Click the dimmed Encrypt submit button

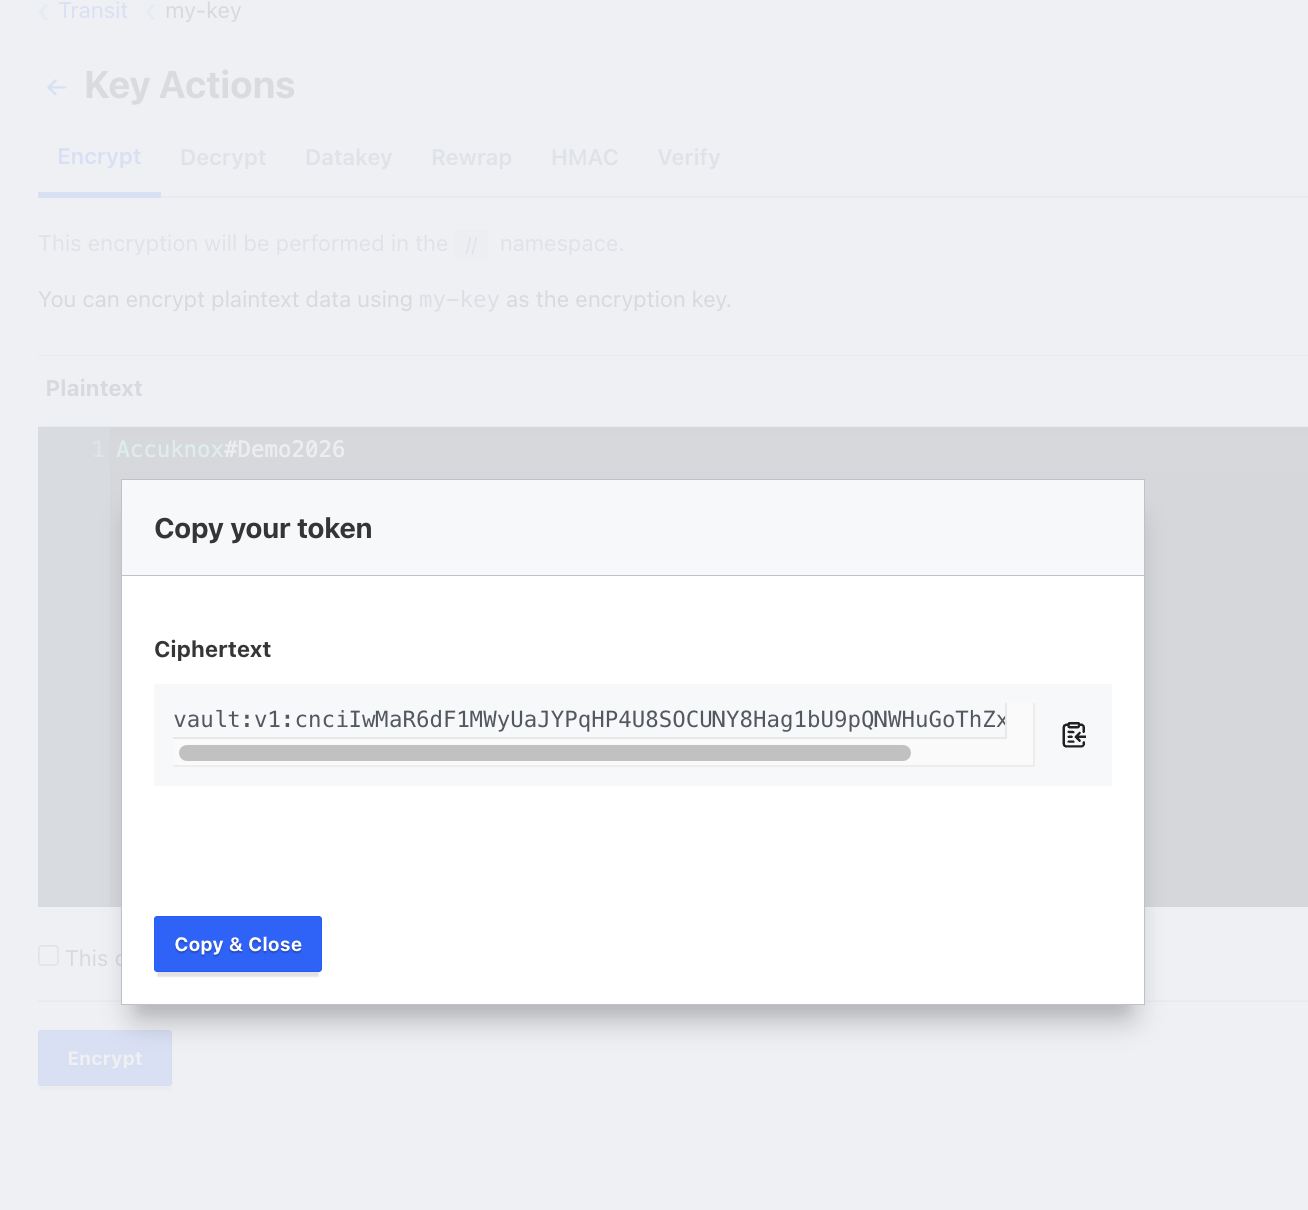pyautogui.click(x=105, y=1058)
